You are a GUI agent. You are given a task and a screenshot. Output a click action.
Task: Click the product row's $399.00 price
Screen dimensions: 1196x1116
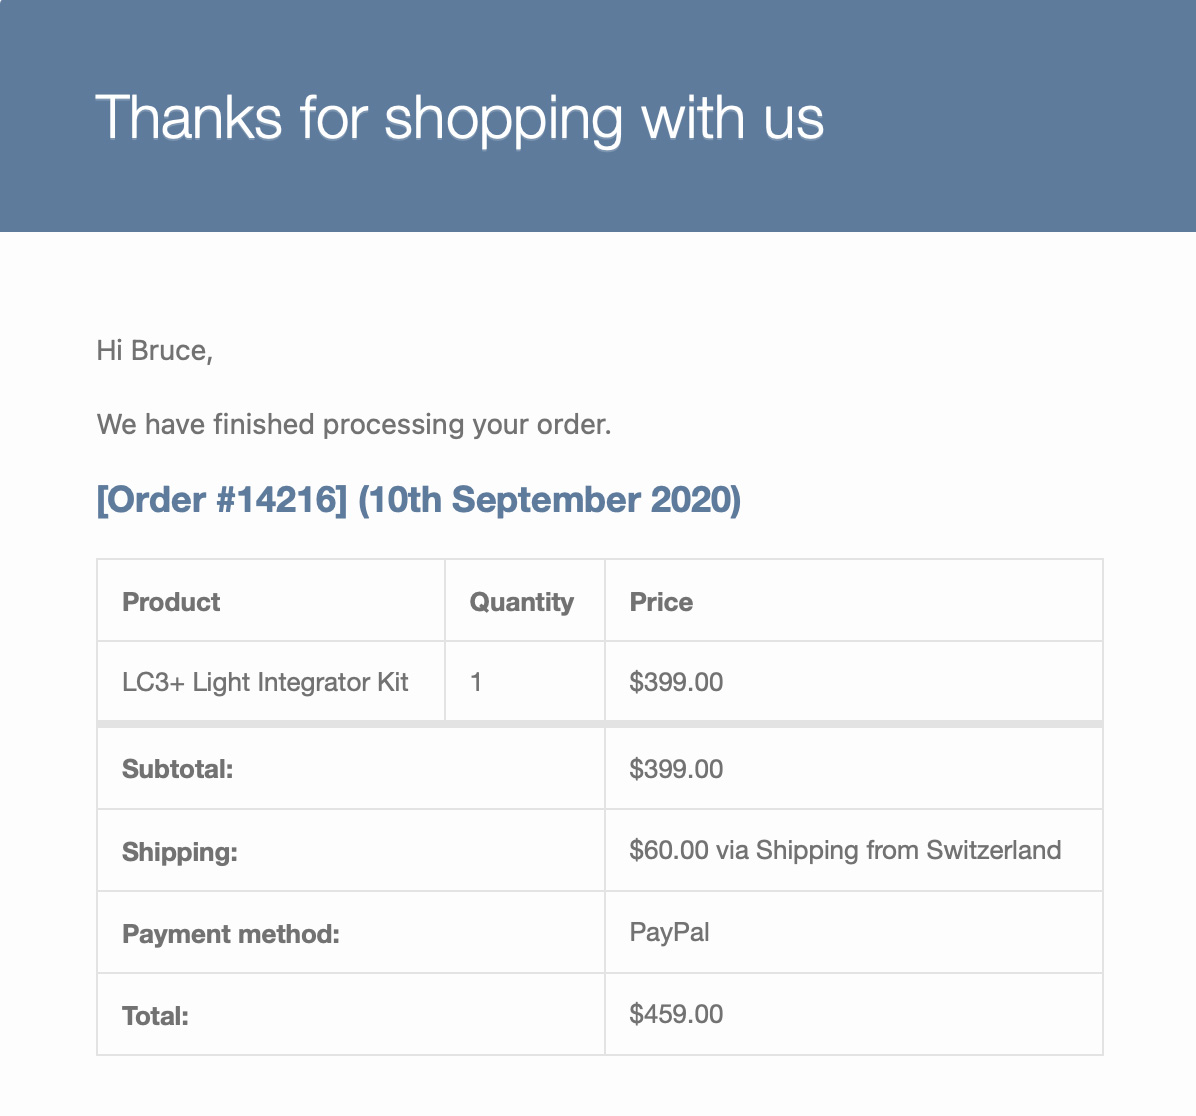tap(676, 682)
